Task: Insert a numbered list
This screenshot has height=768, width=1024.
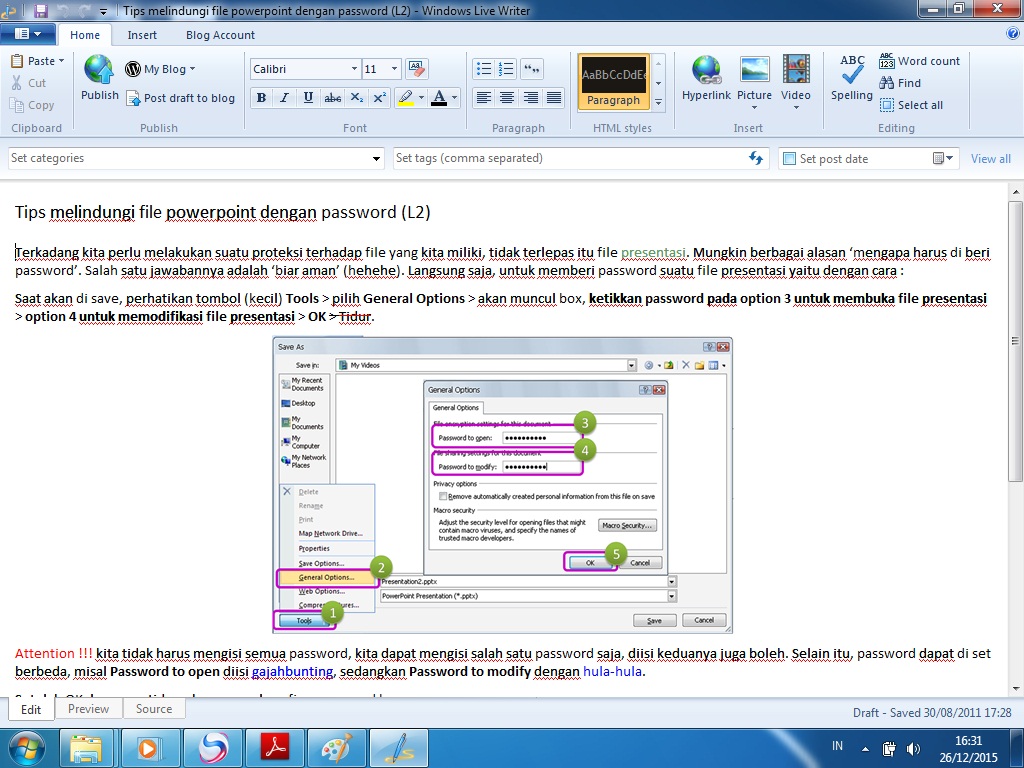Action: (x=506, y=69)
